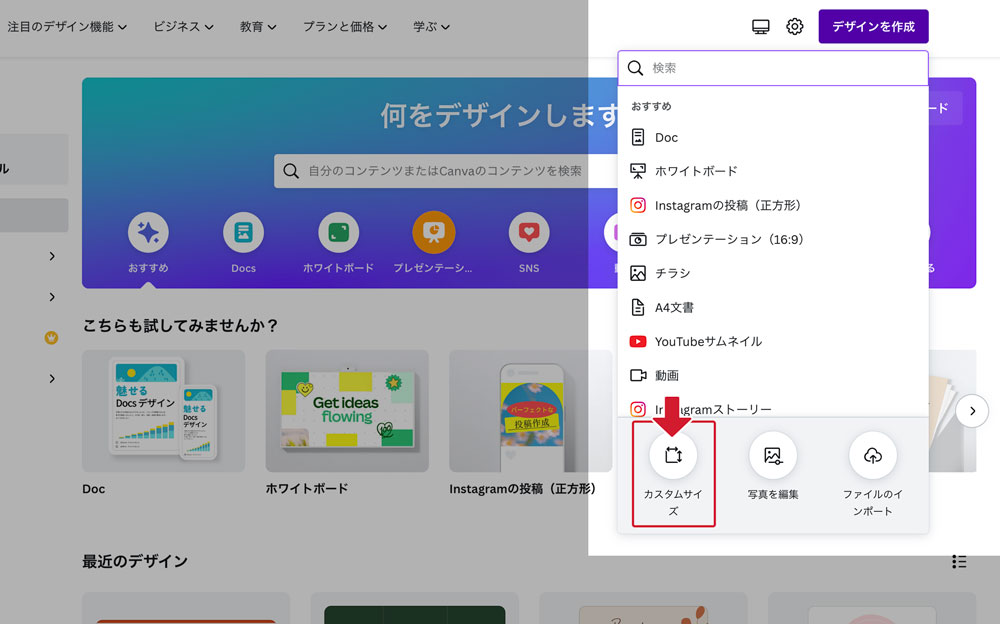Click the ホワイトボード label under the second template
1000x624 pixels.
tap(307, 489)
